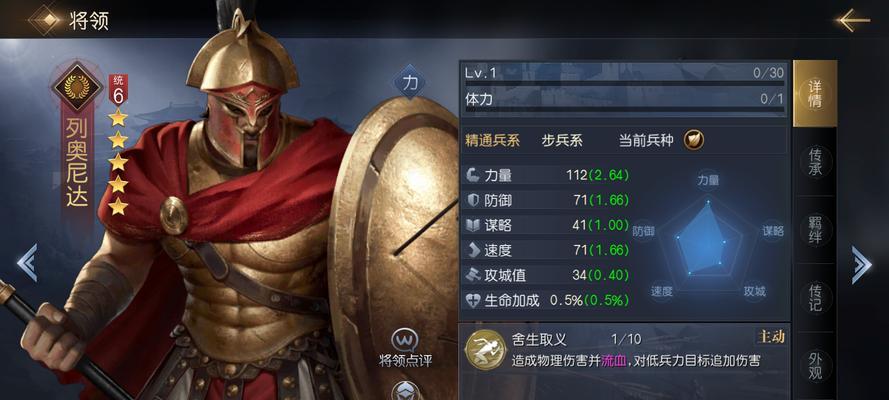The width and height of the screenshot is (889, 400).
Task: Select the 详情 tab
Action: click(x=815, y=94)
